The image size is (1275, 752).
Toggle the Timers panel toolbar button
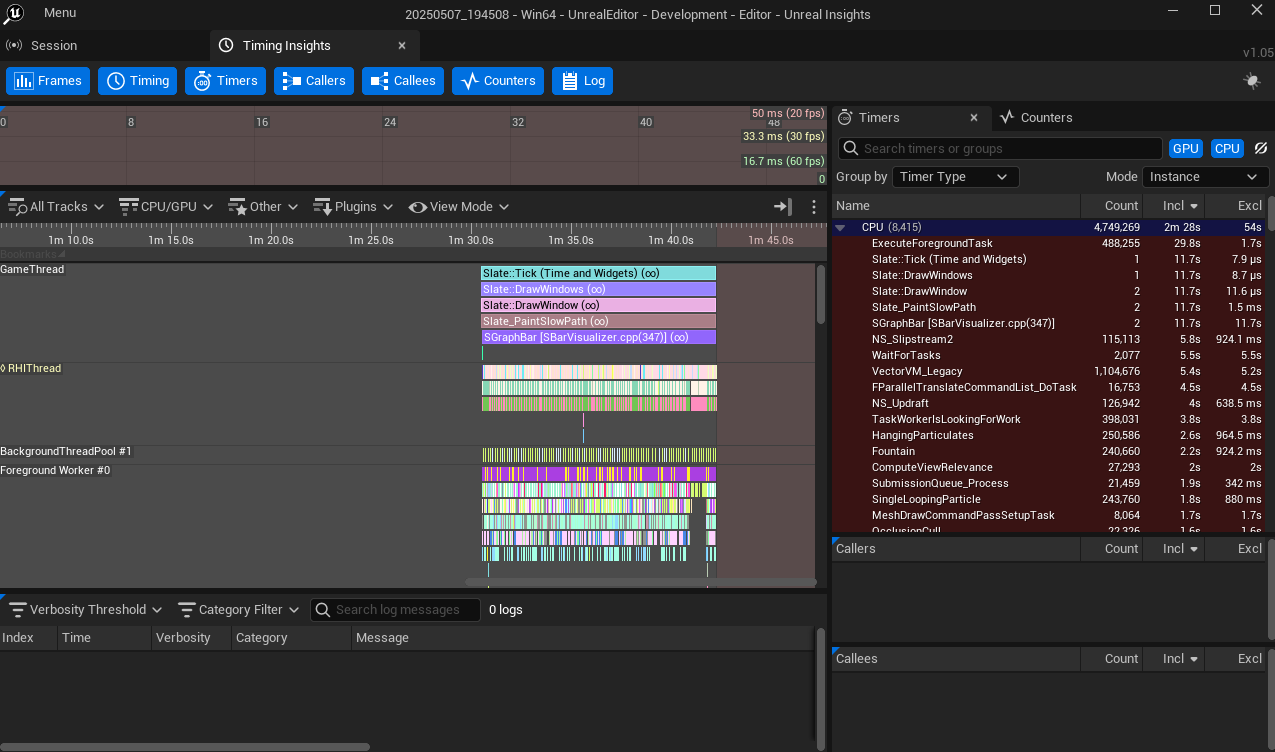(225, 81)
